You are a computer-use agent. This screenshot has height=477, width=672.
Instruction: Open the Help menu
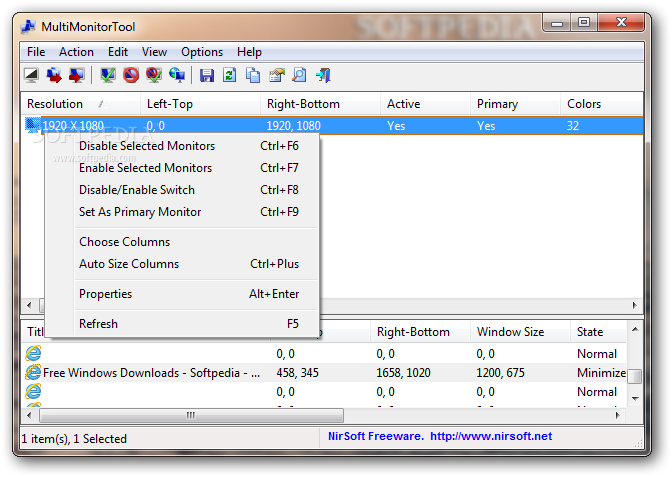pos(249,52)
